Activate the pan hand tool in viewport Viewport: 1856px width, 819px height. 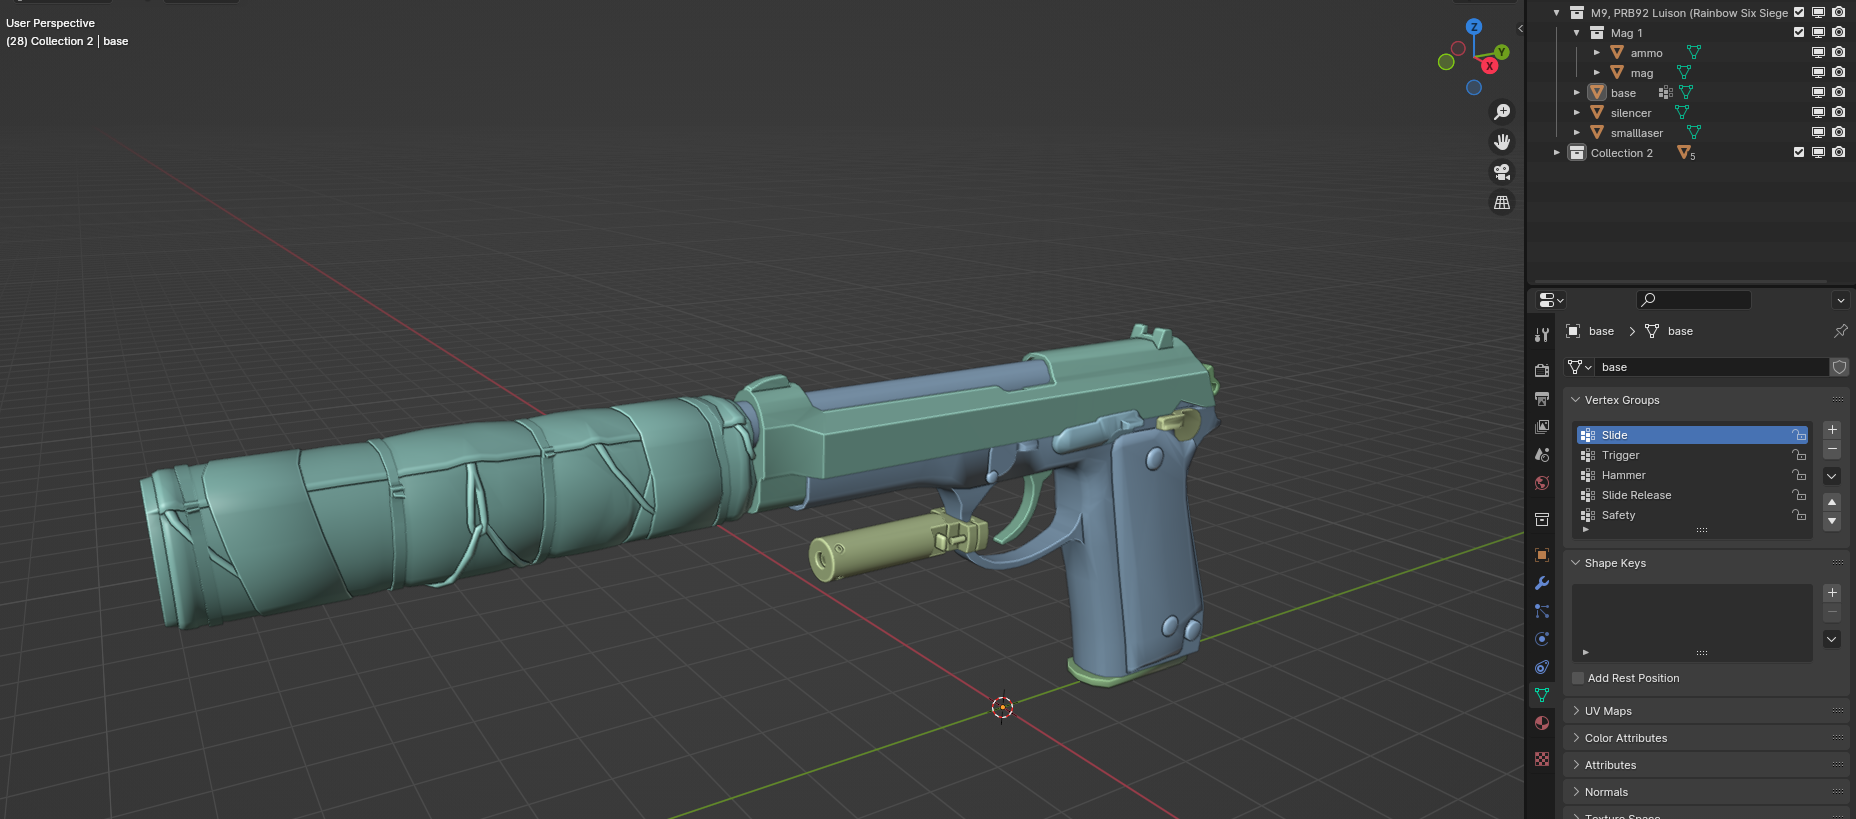(1502, 142)
